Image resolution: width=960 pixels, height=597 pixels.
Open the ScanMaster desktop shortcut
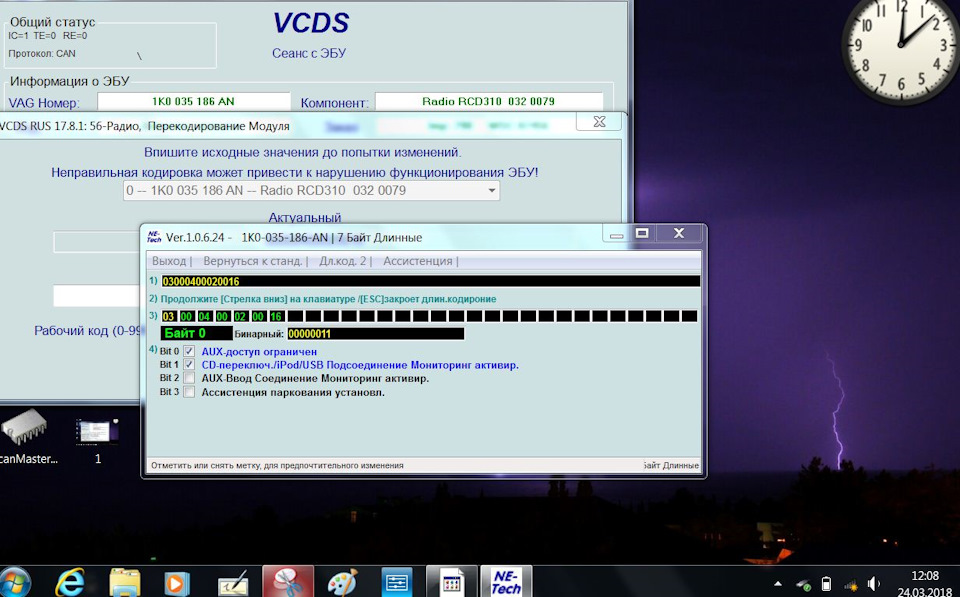coord(26,436)
